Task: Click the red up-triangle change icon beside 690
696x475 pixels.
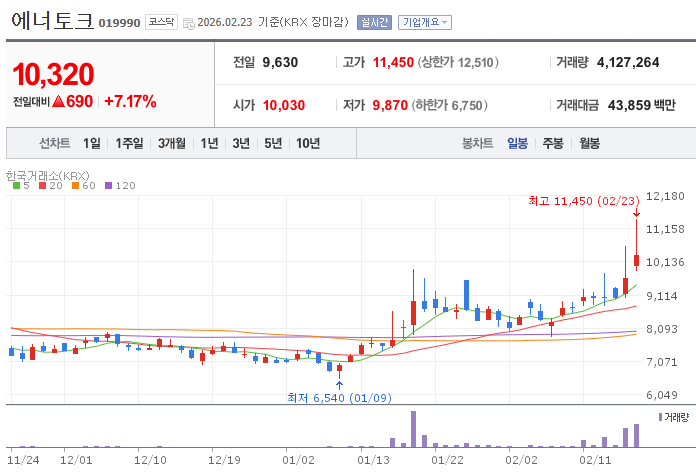Action: pyautogui.click(x=59, y=102)
